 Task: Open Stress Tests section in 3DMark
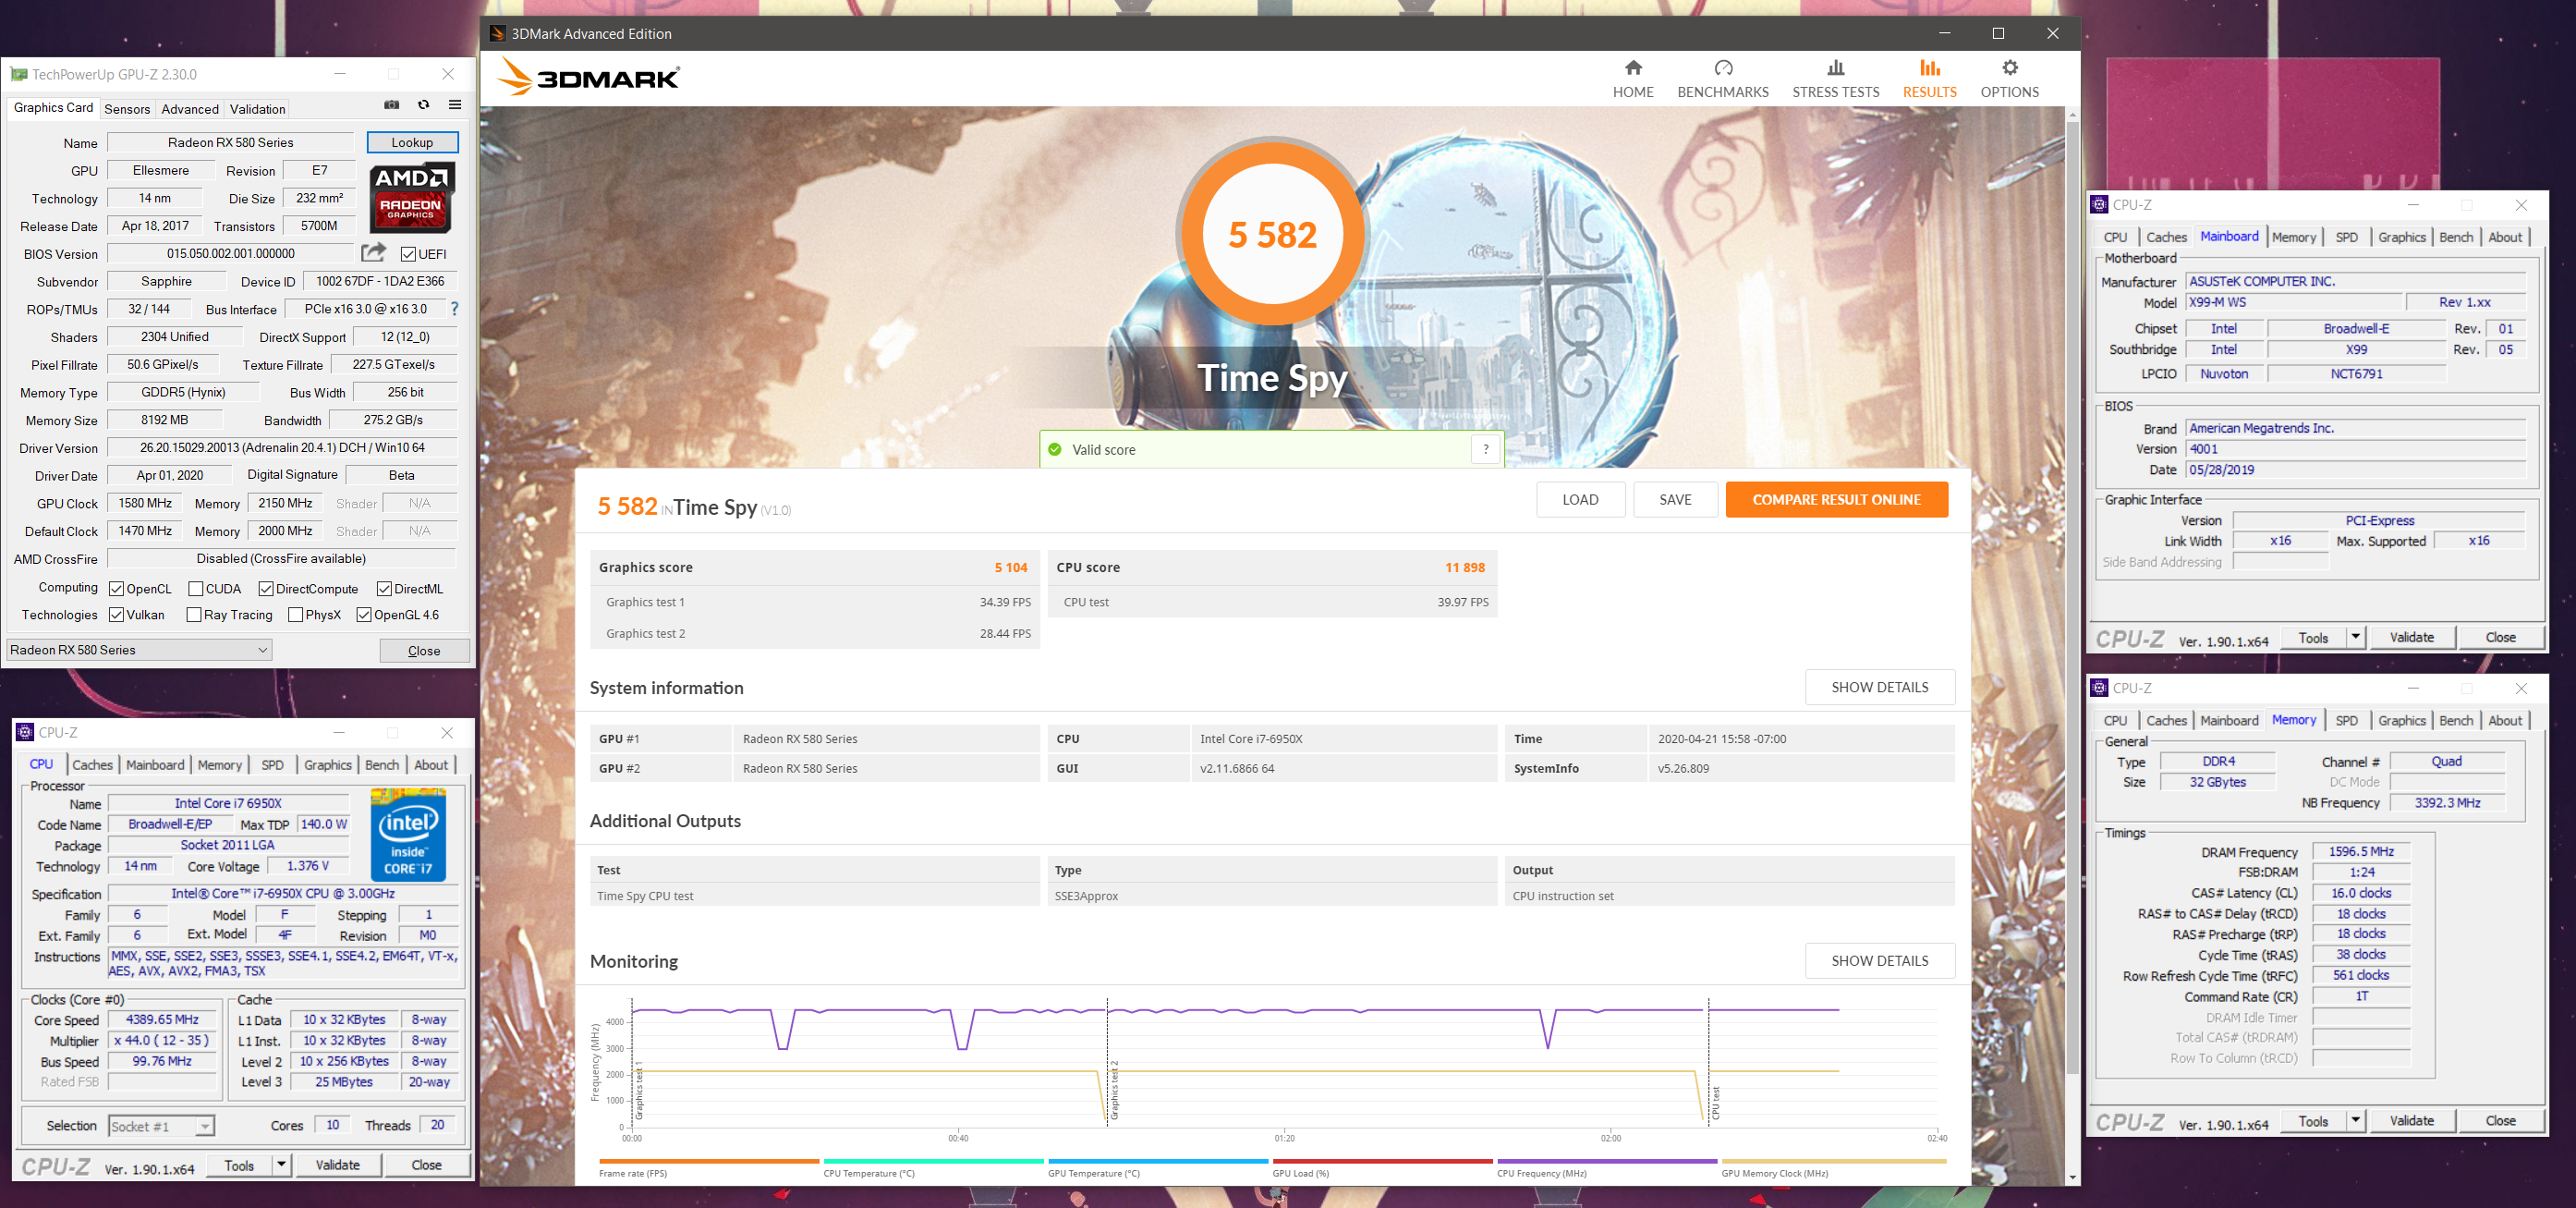[1835, 79]
